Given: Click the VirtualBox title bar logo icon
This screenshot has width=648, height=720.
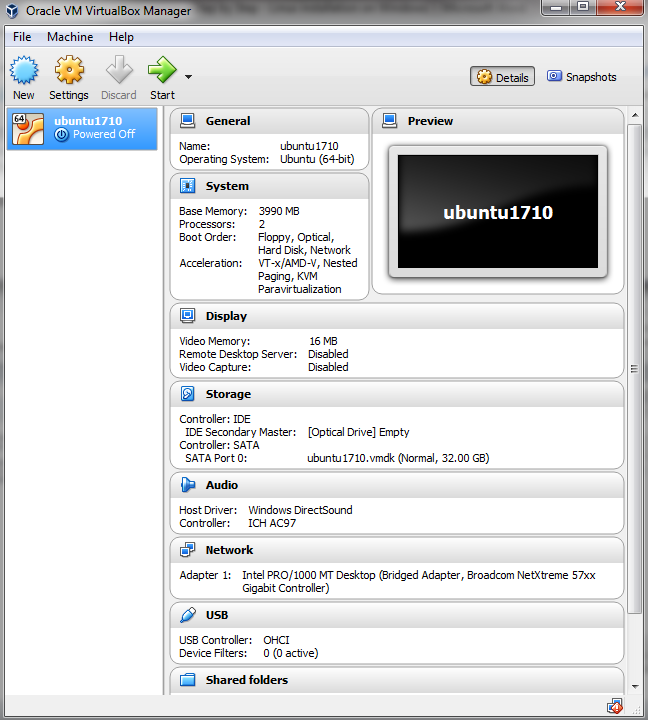Looking at the screenshot, I should [x=12, y=11].
